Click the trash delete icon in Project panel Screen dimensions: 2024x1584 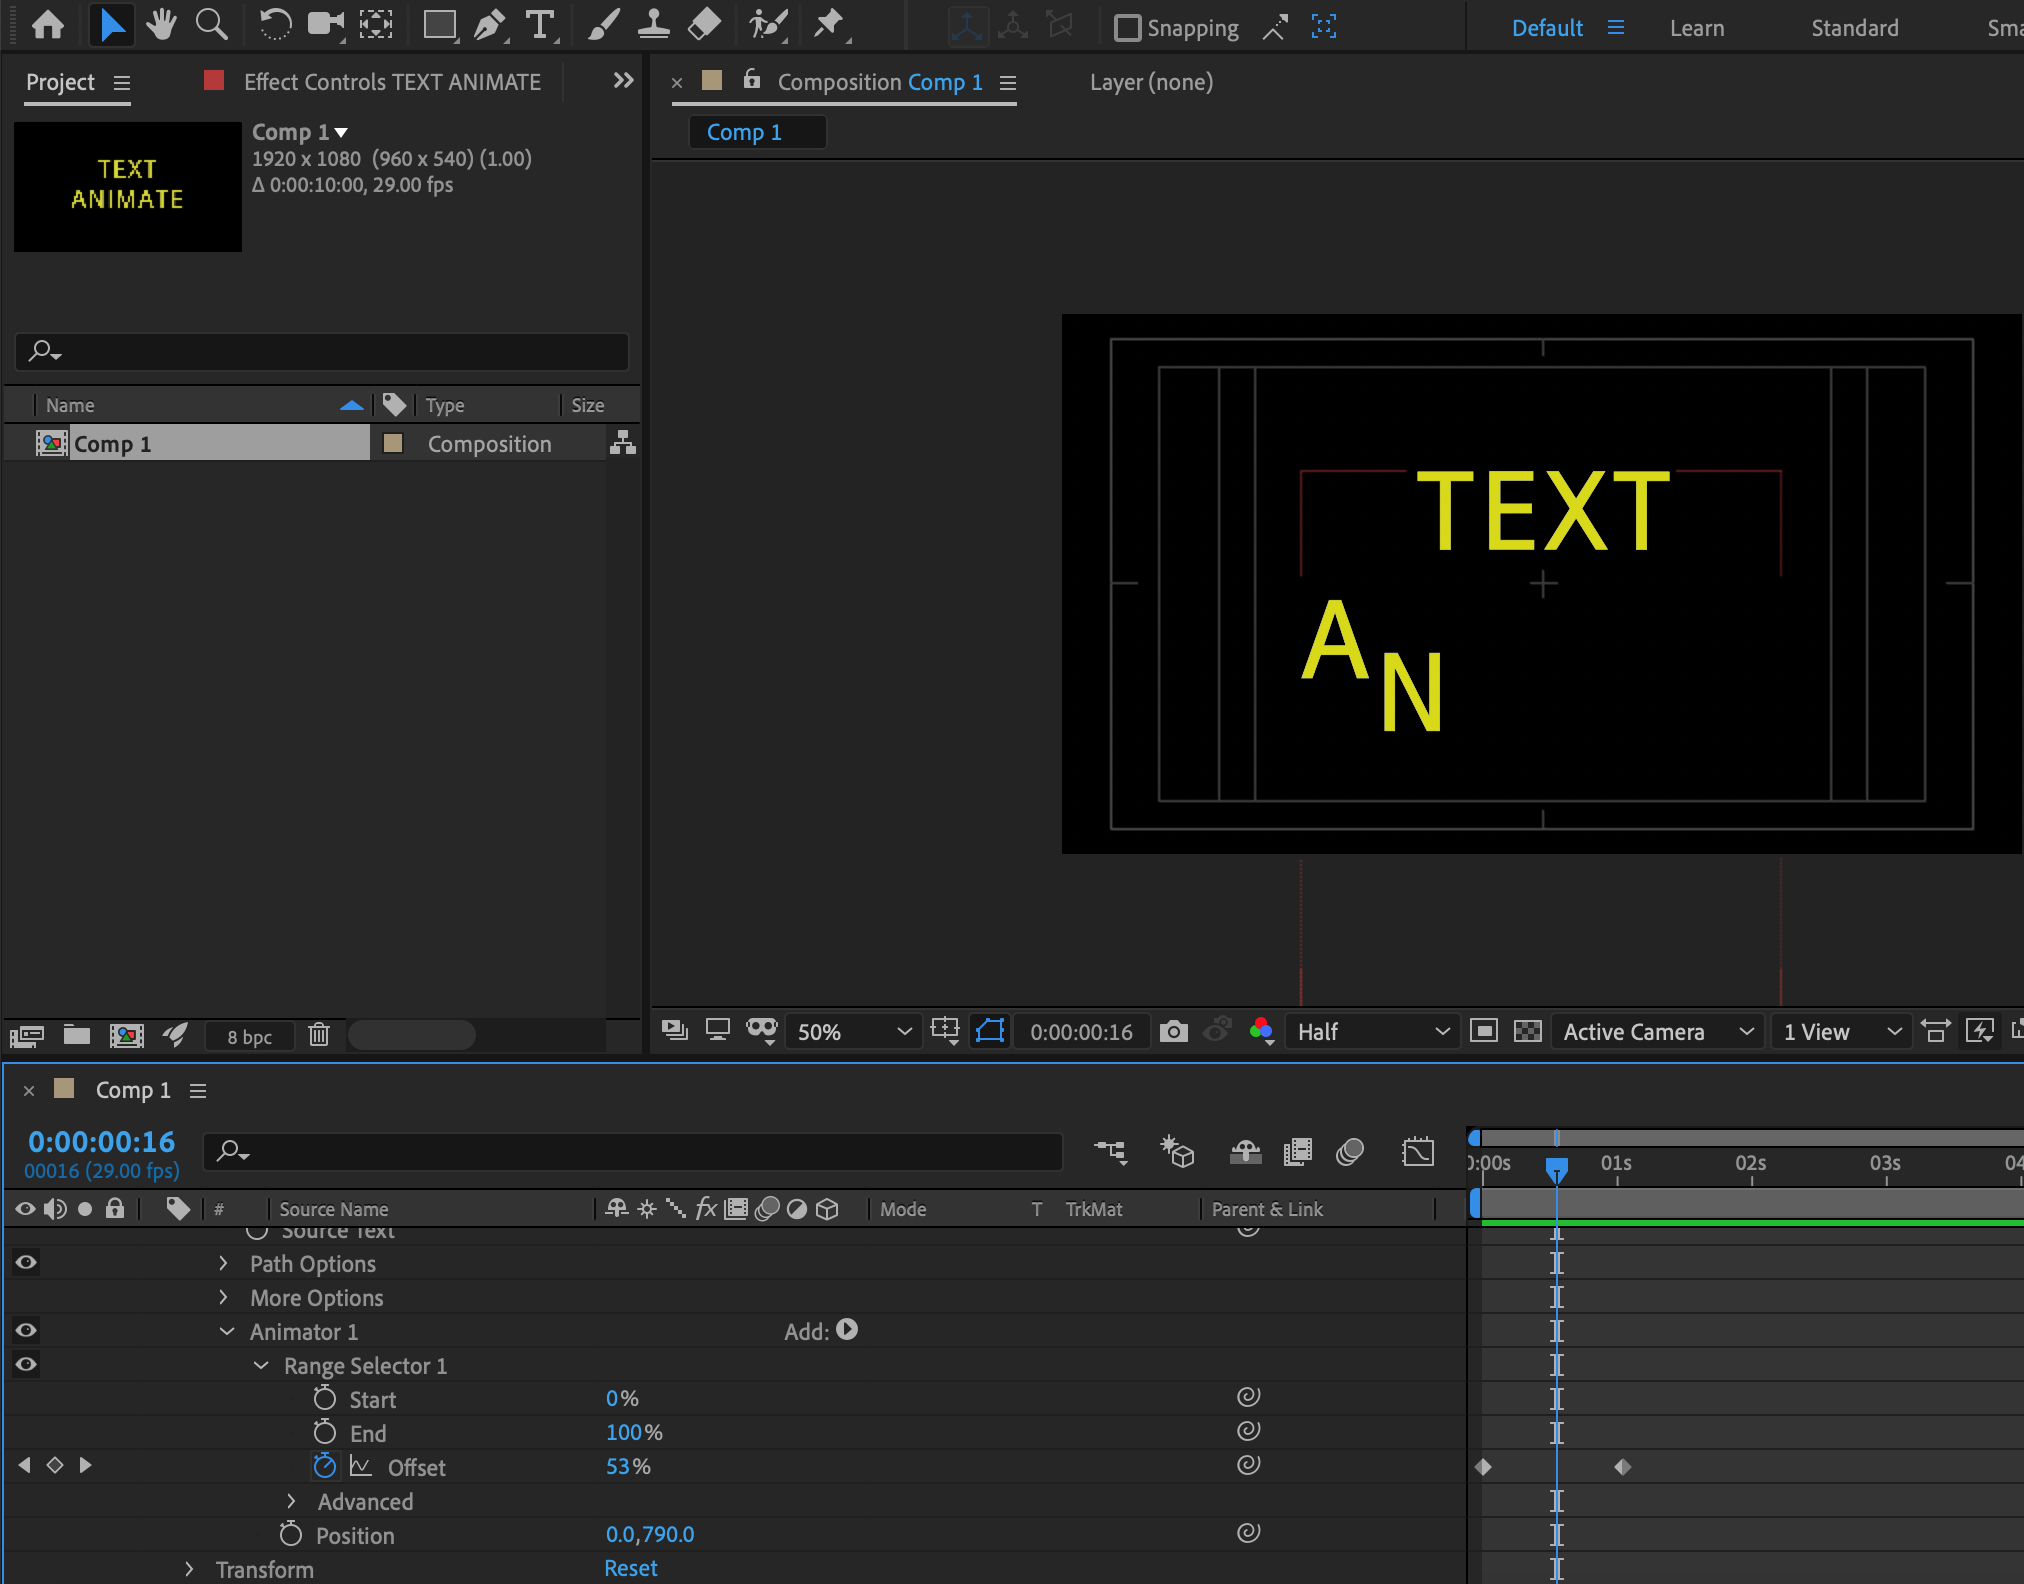click(x=319, y=1035)
